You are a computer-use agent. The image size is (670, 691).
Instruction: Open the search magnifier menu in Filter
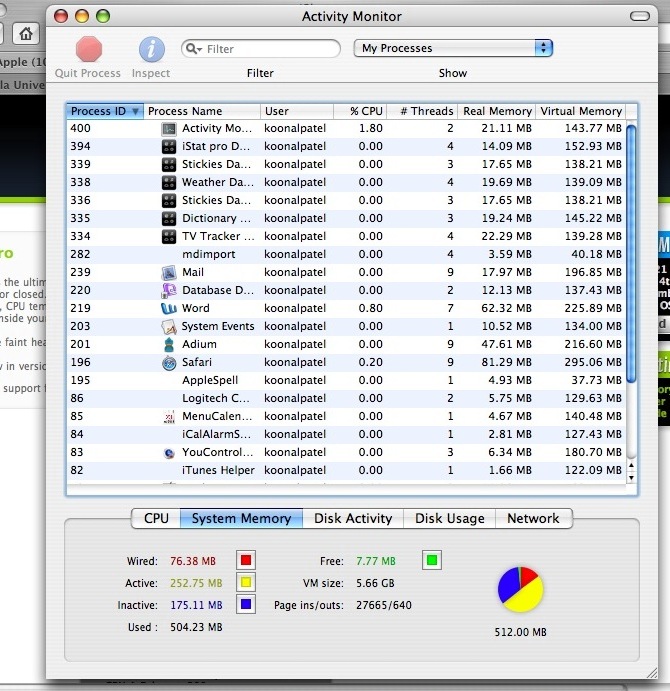[x=194, y=48]
